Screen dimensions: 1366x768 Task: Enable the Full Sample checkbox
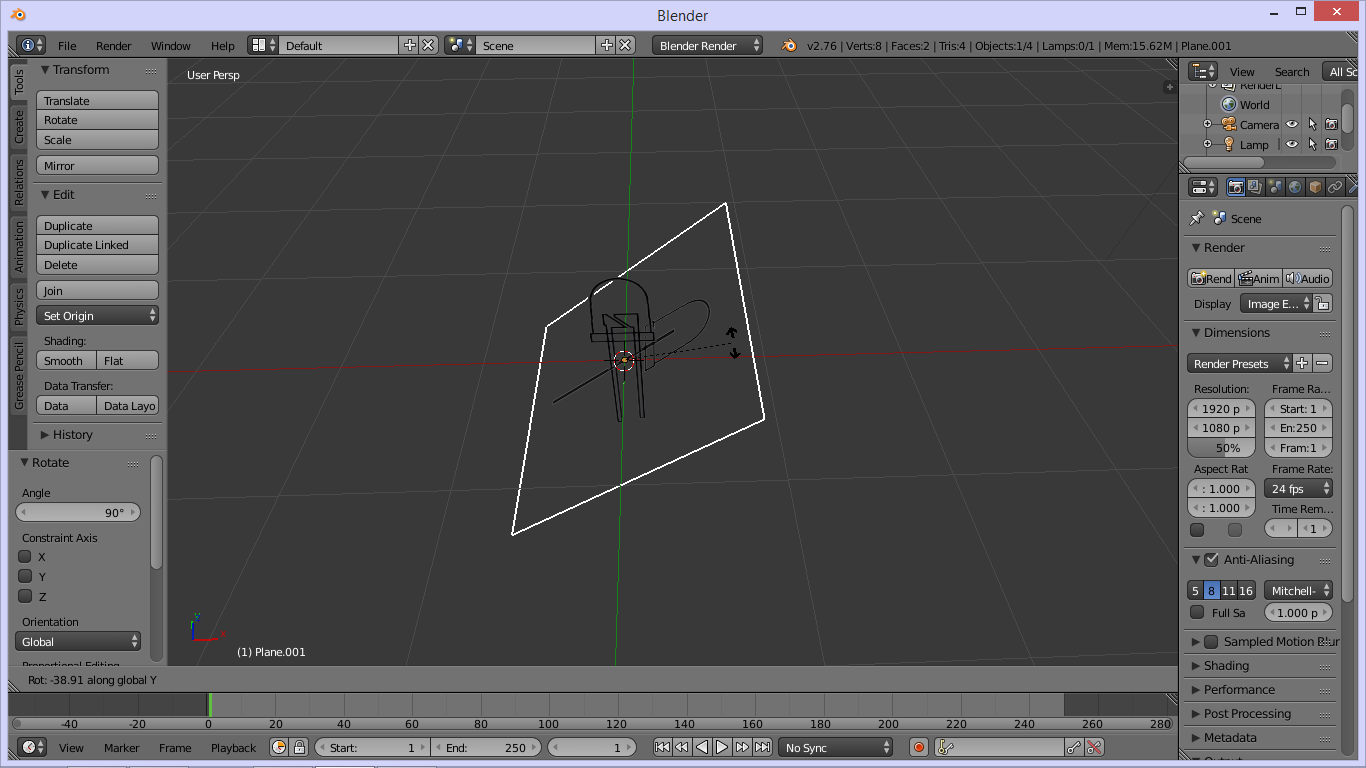tap(1197, 612)
